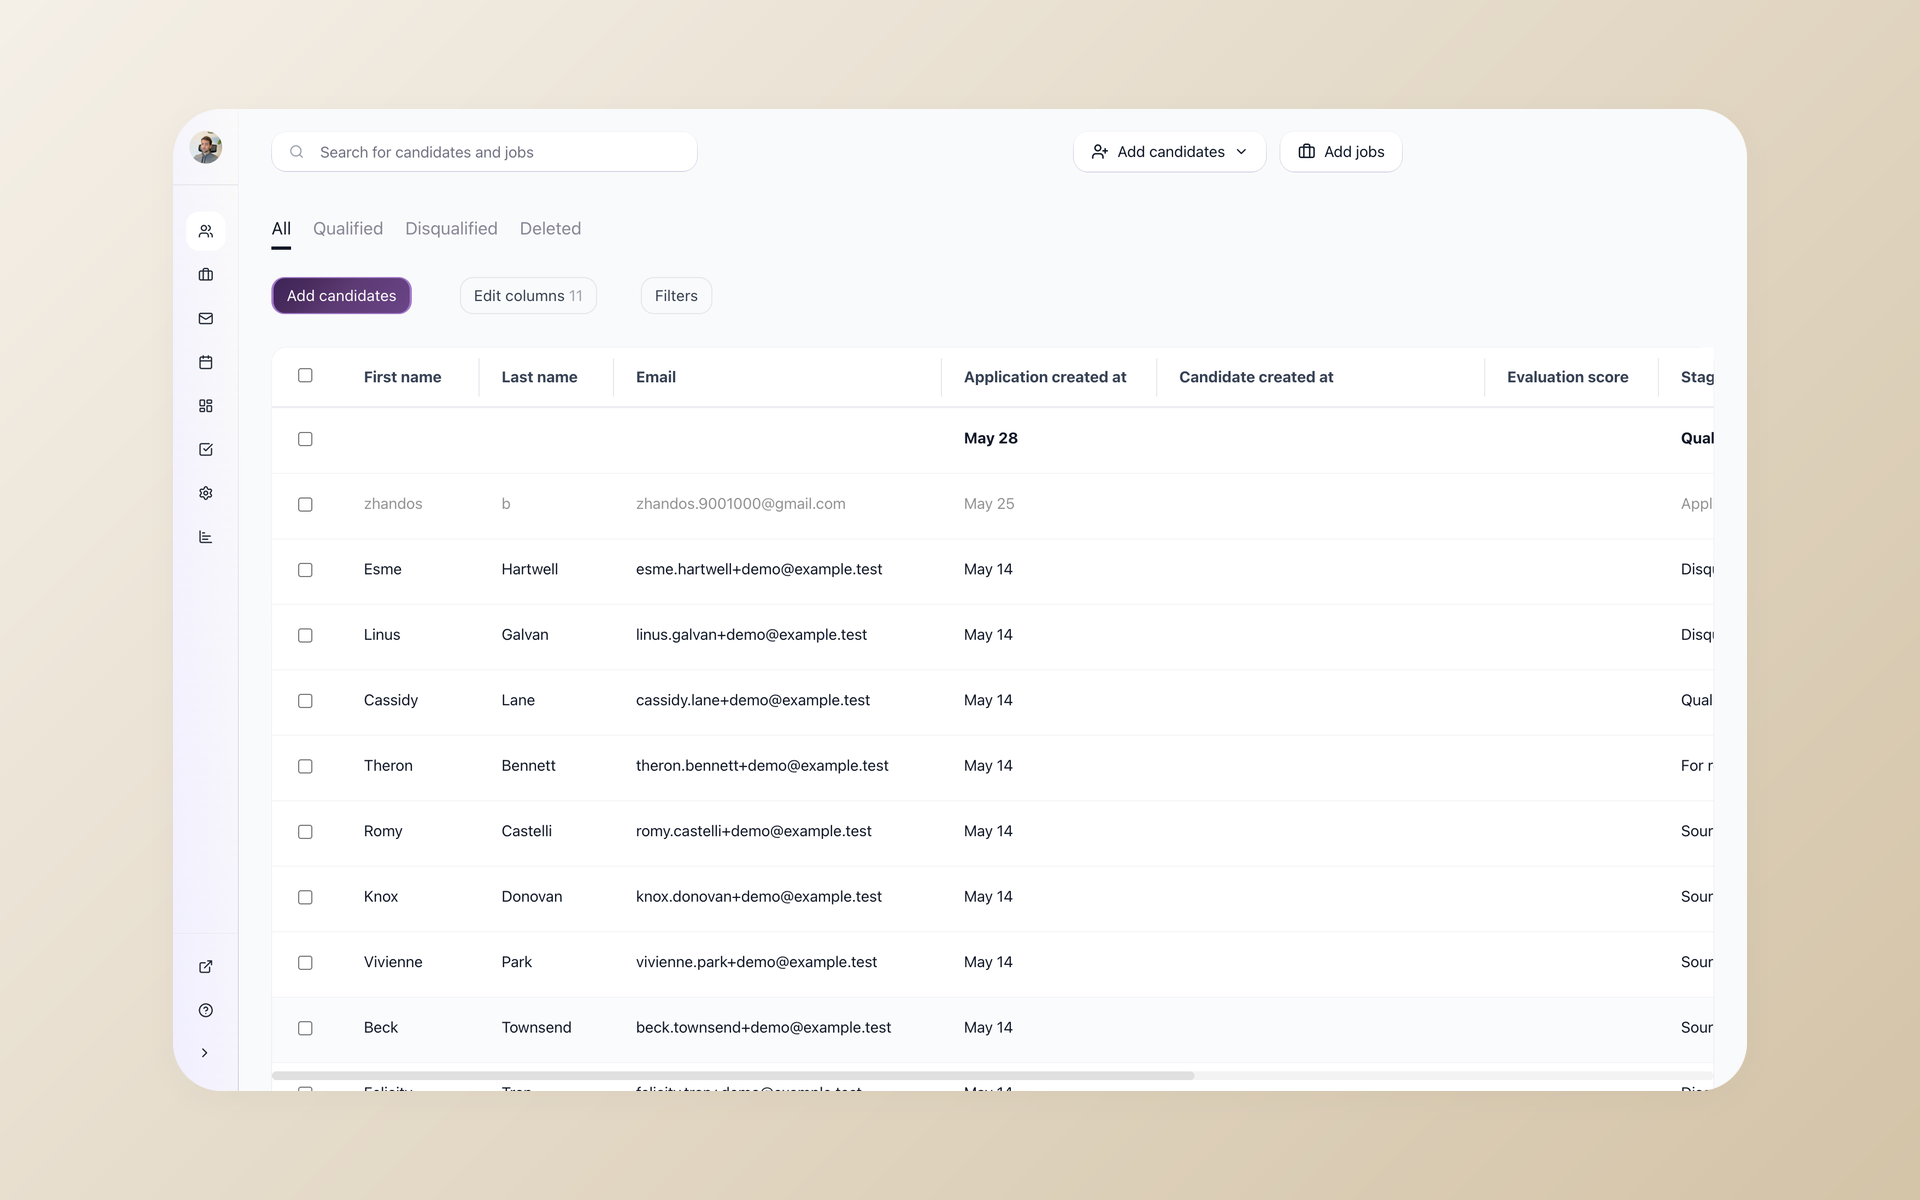Tick the checkbox for Knox Donovan
This screenshot has width=1920, height=1200.
tap(305, 898)
